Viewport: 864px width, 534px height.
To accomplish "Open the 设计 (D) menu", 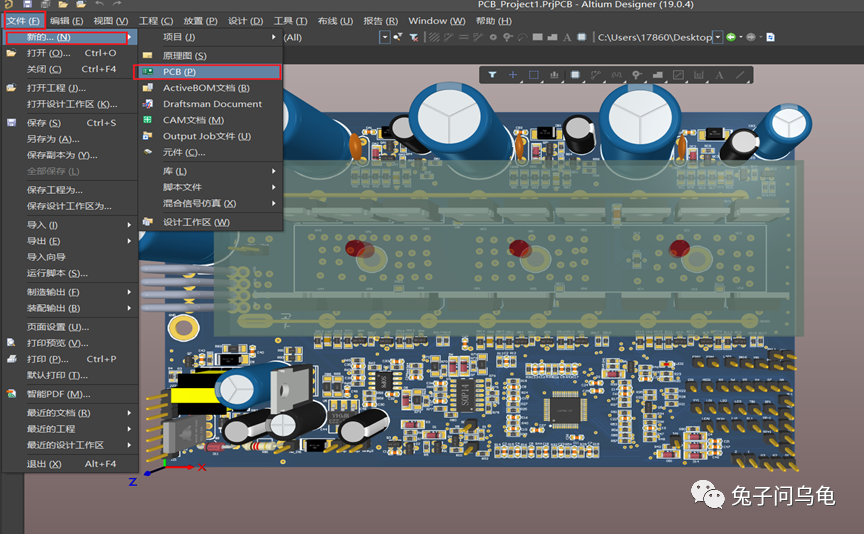I will 245,21.
